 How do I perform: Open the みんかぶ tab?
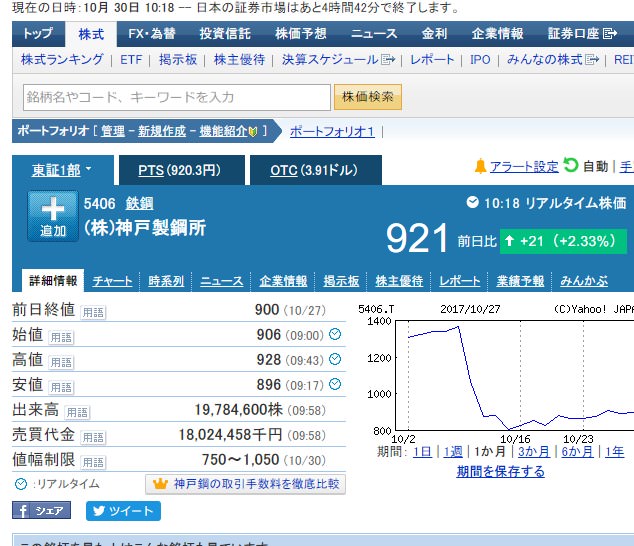click(x=583, y=281)
